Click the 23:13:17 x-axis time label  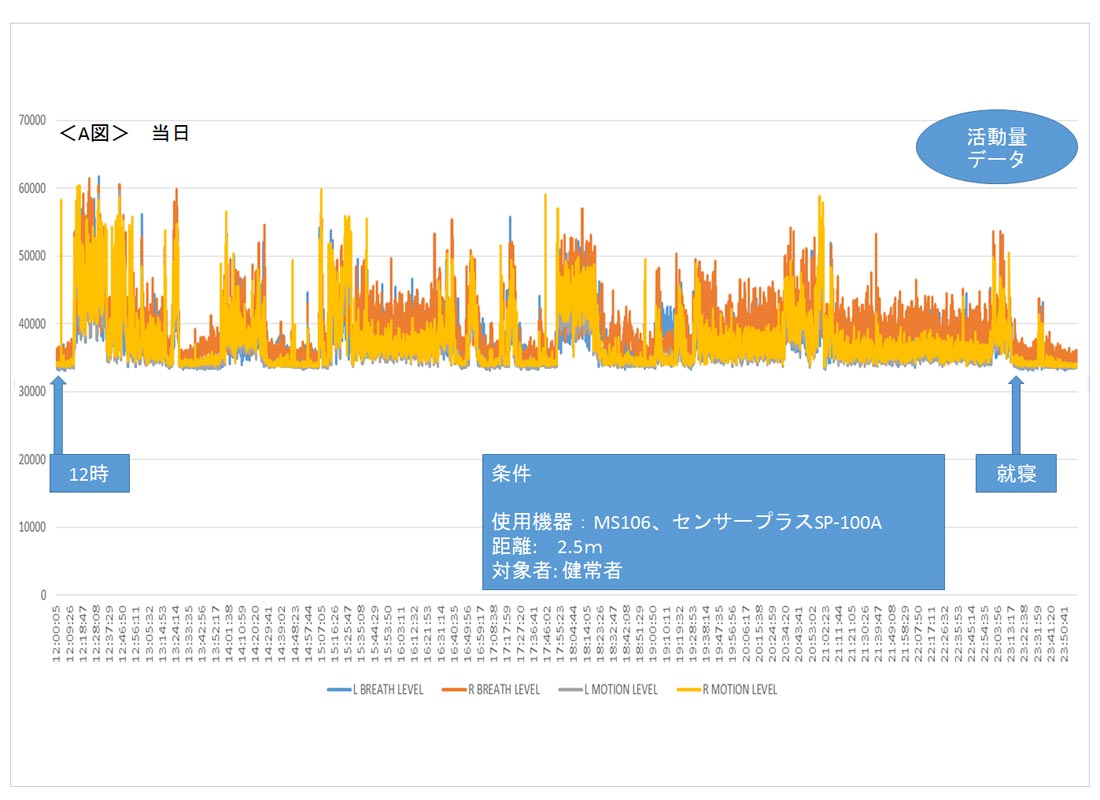(x=1010, y=634)
